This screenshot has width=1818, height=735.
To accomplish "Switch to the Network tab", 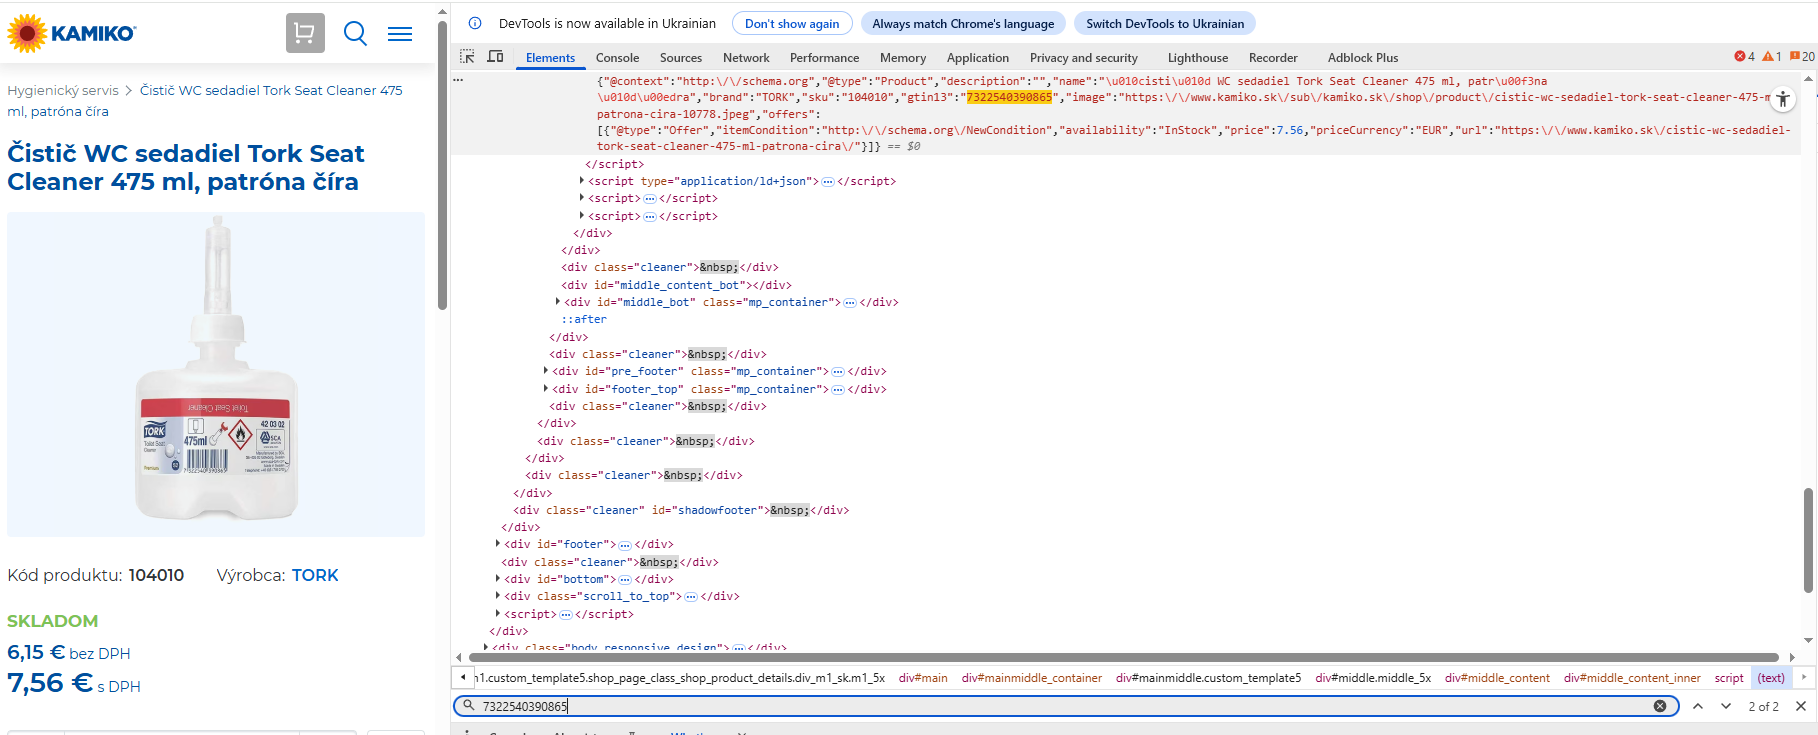I will point(746,58).
